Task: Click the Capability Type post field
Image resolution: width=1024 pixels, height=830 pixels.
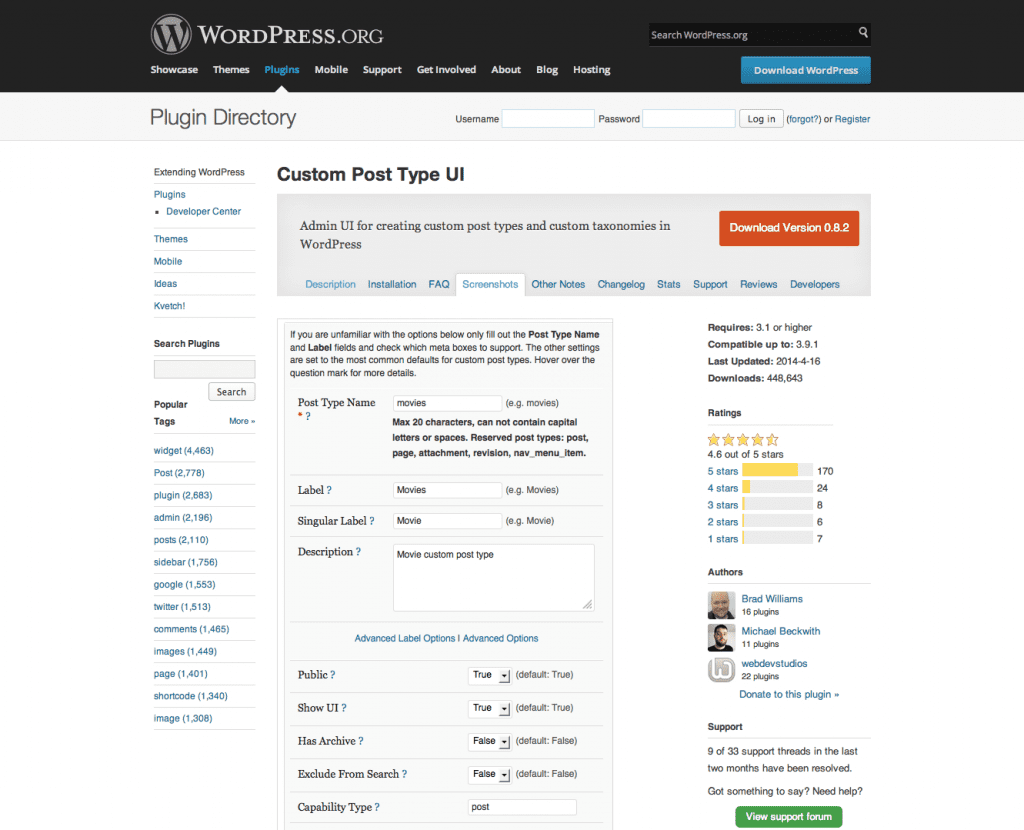Action: (522, 807)
